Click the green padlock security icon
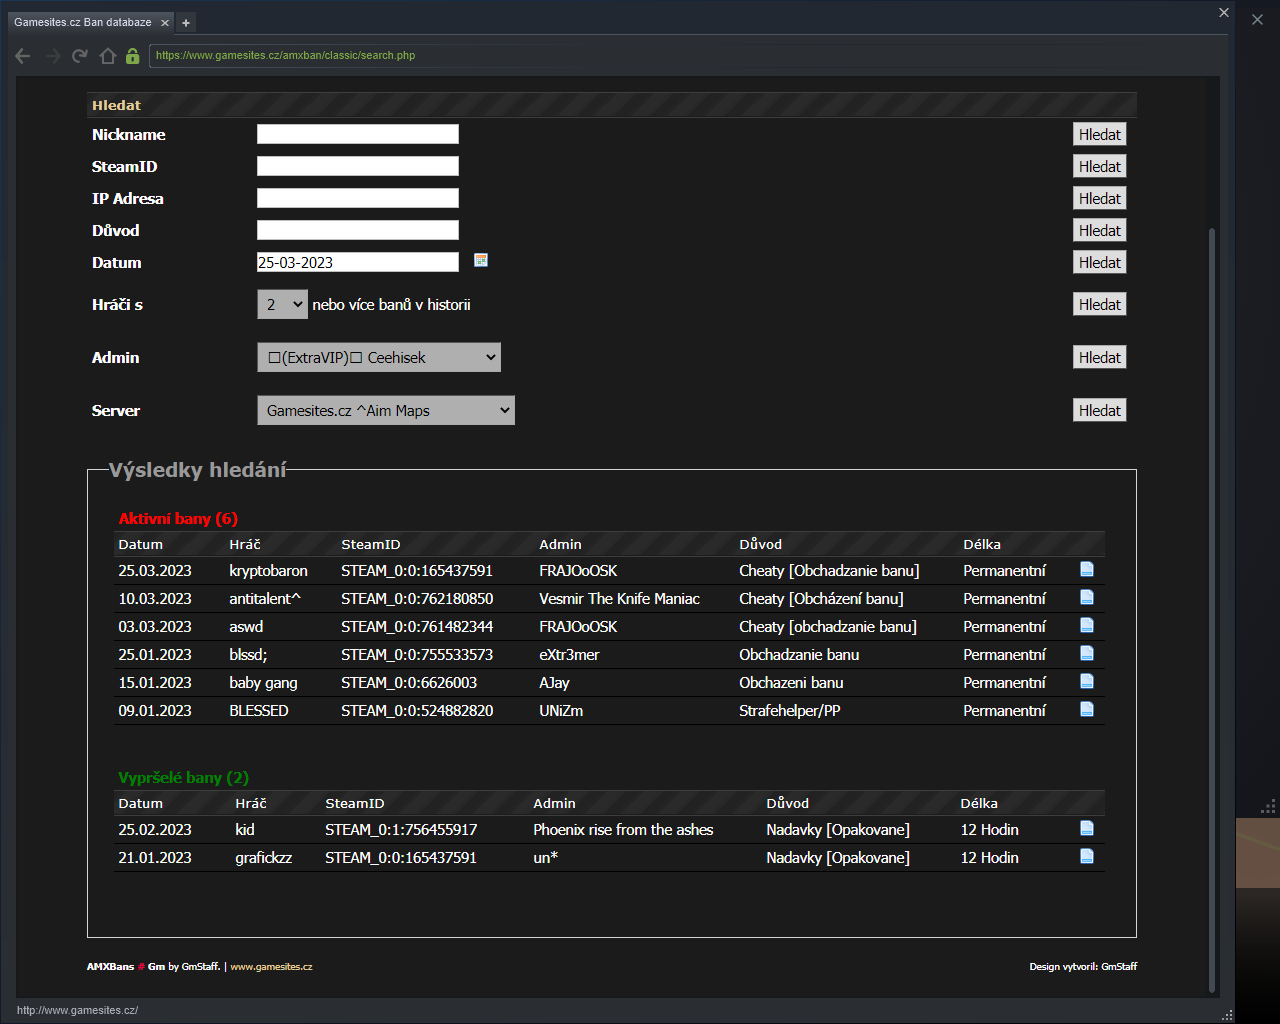This screenshot has width=1280, height=1024. tap(133, 56)
